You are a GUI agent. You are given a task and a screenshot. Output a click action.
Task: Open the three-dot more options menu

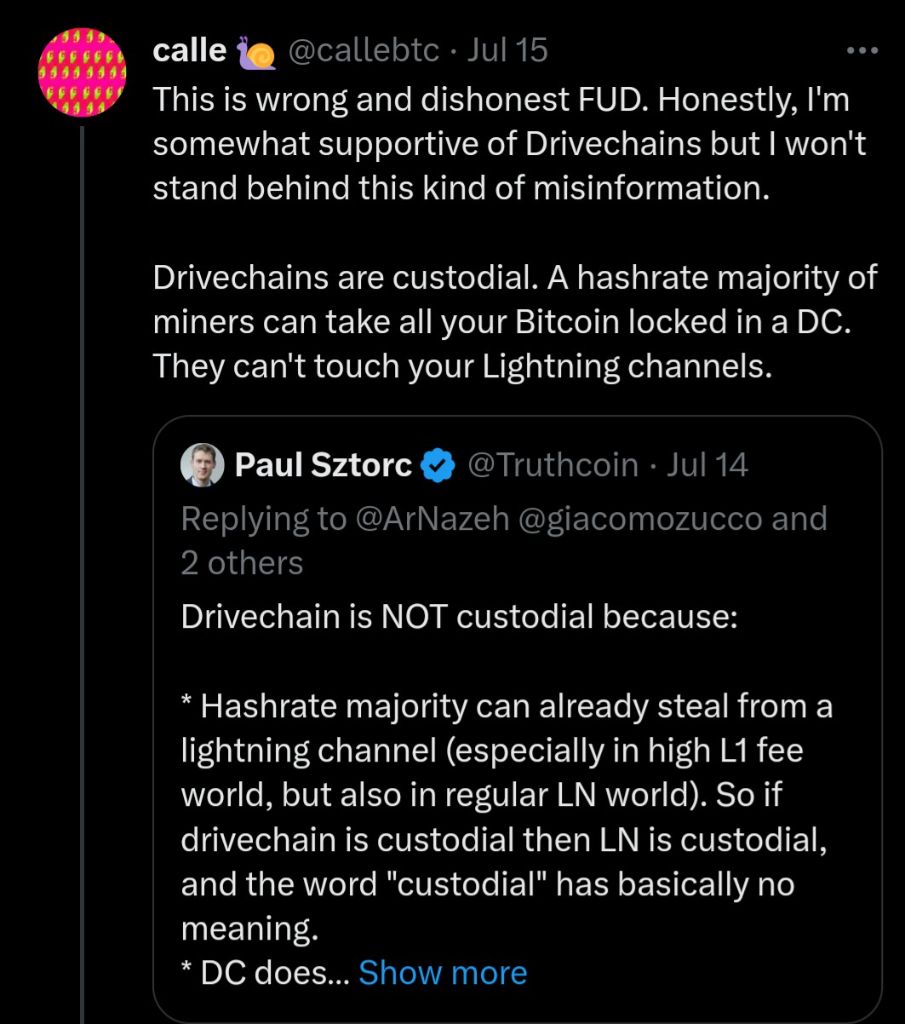coord(861,50)
